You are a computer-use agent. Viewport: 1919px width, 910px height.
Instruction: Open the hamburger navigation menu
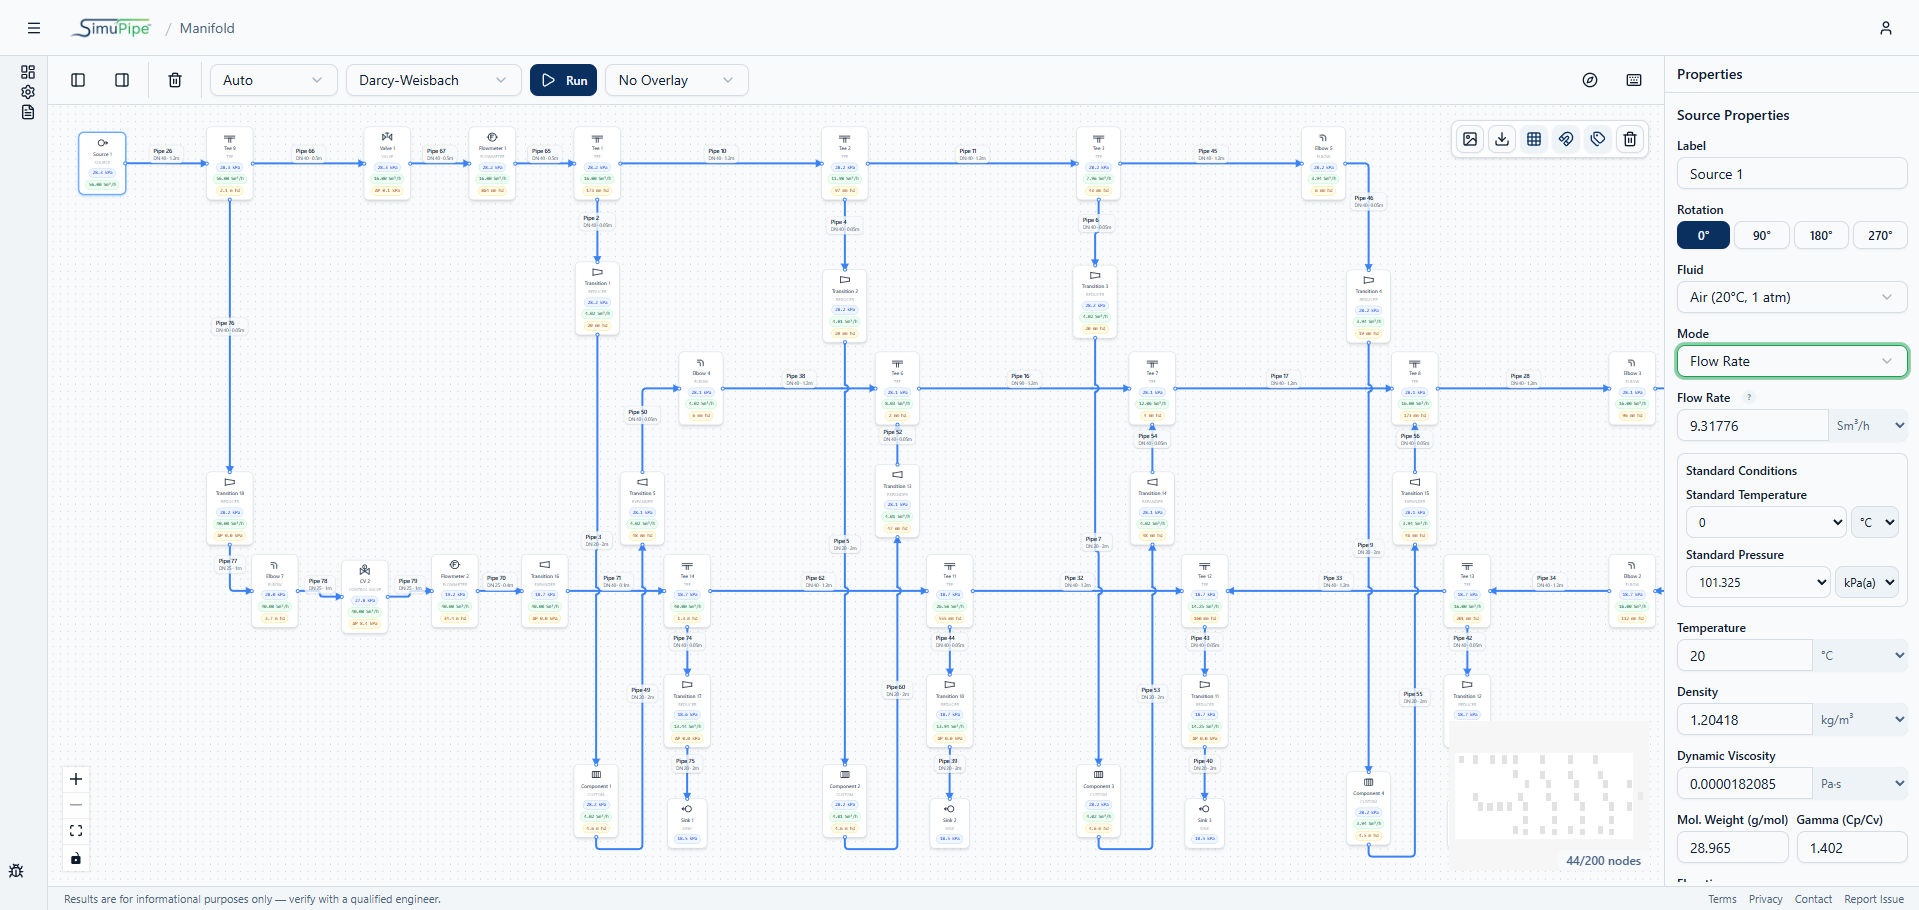click(x=34, y=28)
